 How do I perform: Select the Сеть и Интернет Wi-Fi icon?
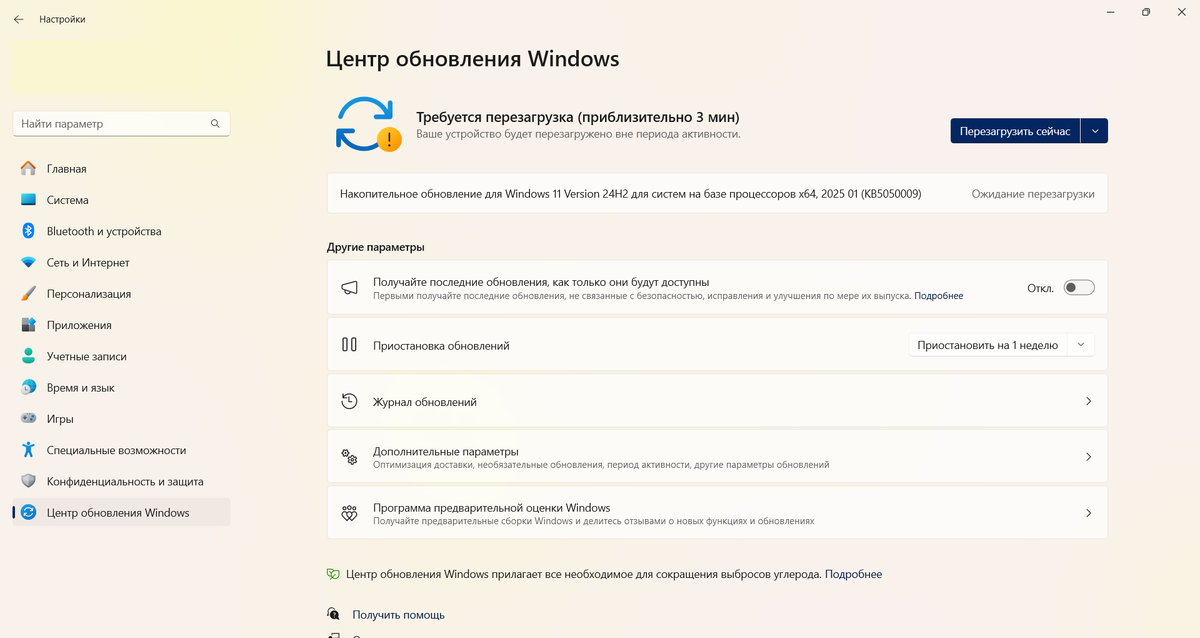coord(28,263)
